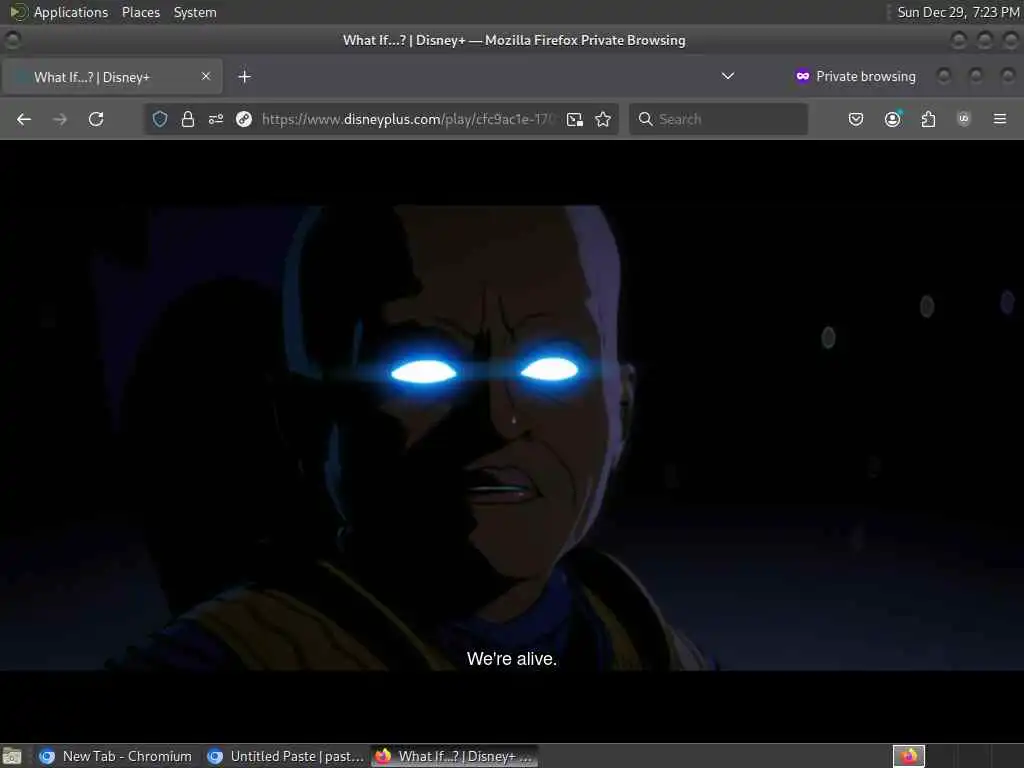This screenshot has width=1024, height=768.
Task: Open Picture-in-Picture from address bar
Action: pyautogui.click(x=575, y=119)
